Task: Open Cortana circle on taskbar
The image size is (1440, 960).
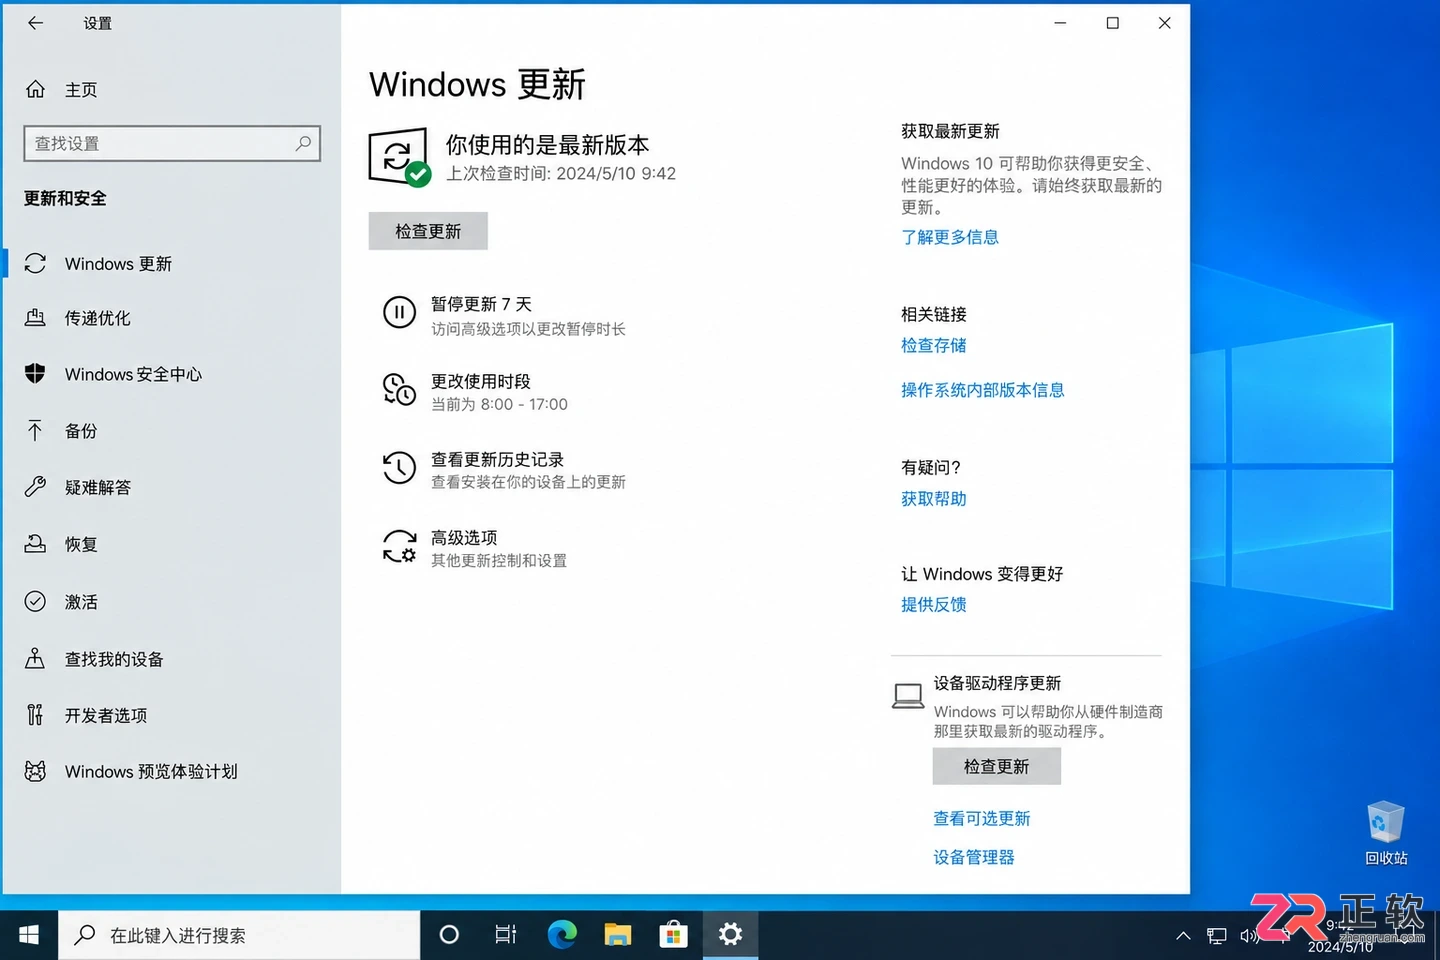Action: pos(449,935)
